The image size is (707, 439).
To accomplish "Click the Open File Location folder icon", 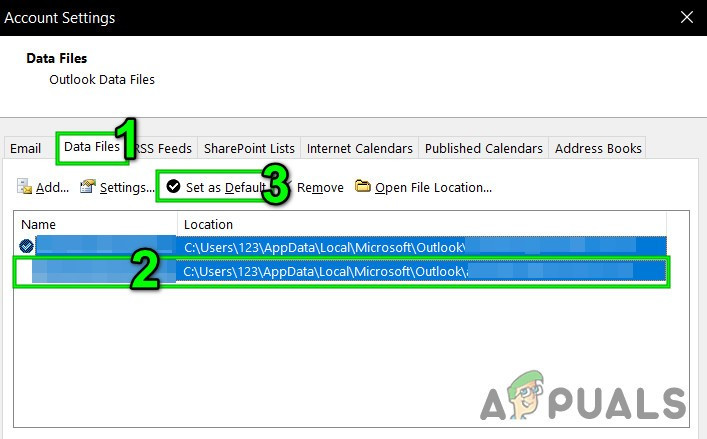I will click(x=363, y=186).
